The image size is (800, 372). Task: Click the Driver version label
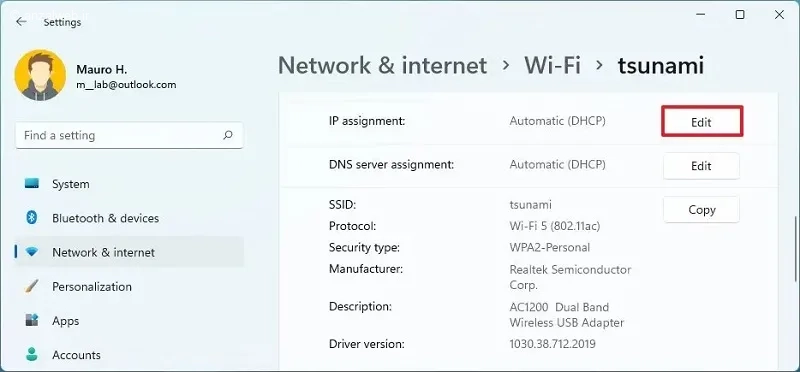367,344
